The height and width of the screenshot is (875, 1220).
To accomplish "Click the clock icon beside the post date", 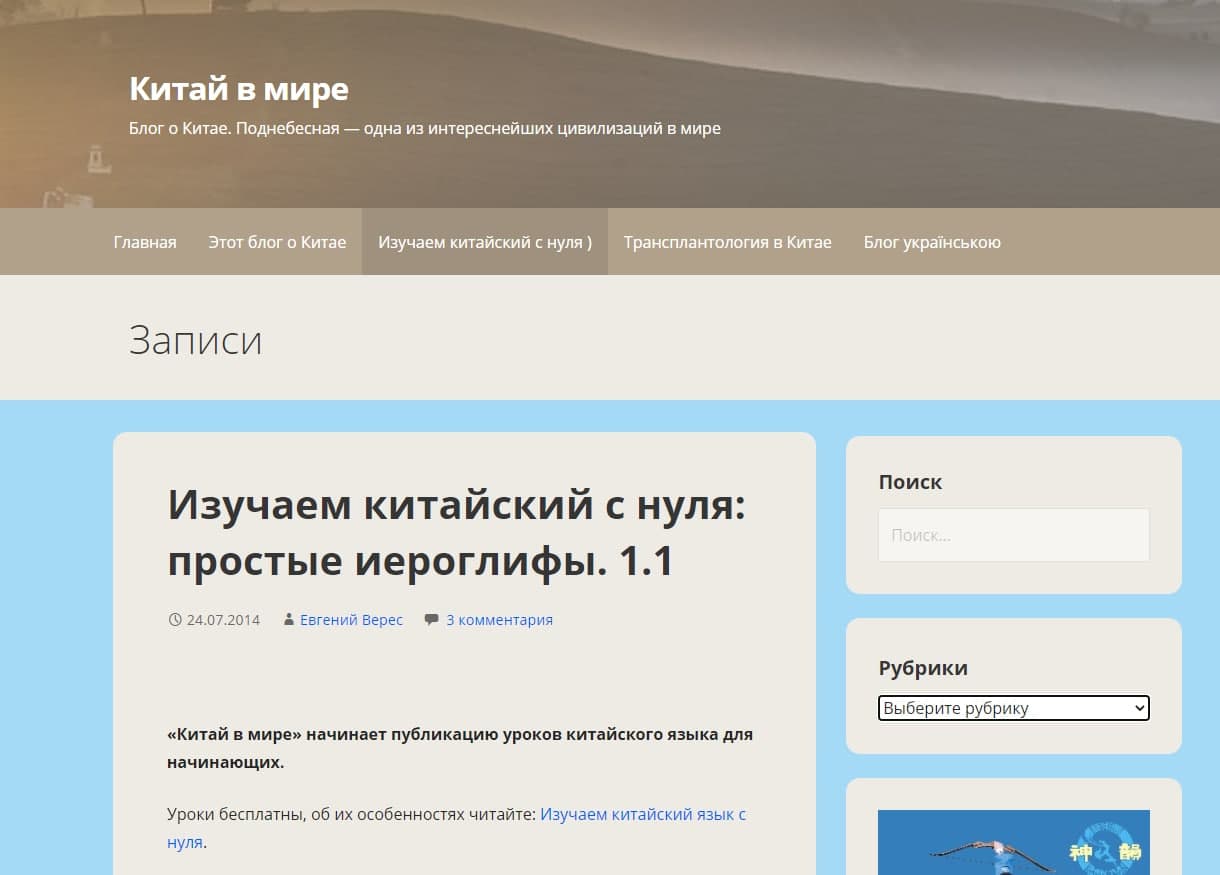I will [x=175, y=620].
